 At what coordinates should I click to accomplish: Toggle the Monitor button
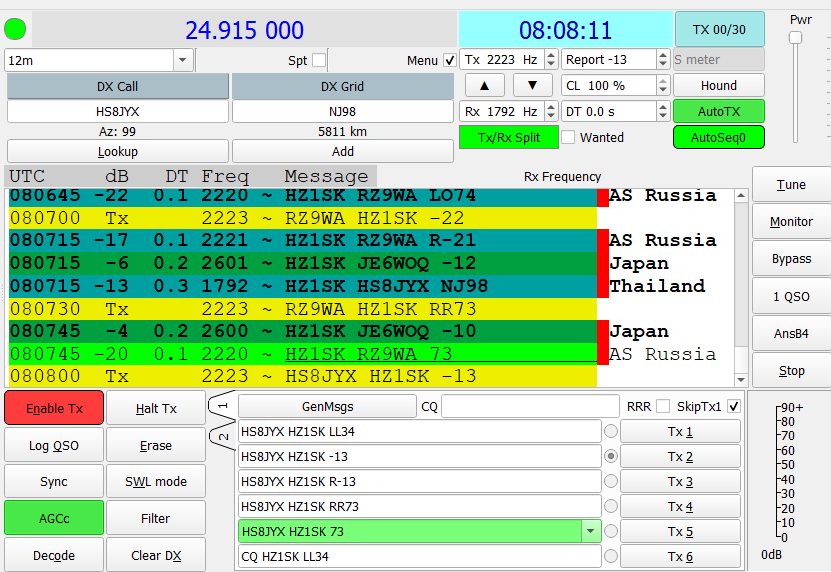791,222
